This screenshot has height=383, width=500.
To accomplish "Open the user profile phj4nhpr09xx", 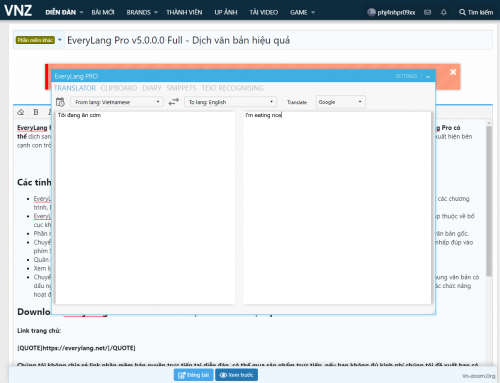I will 391,12.
